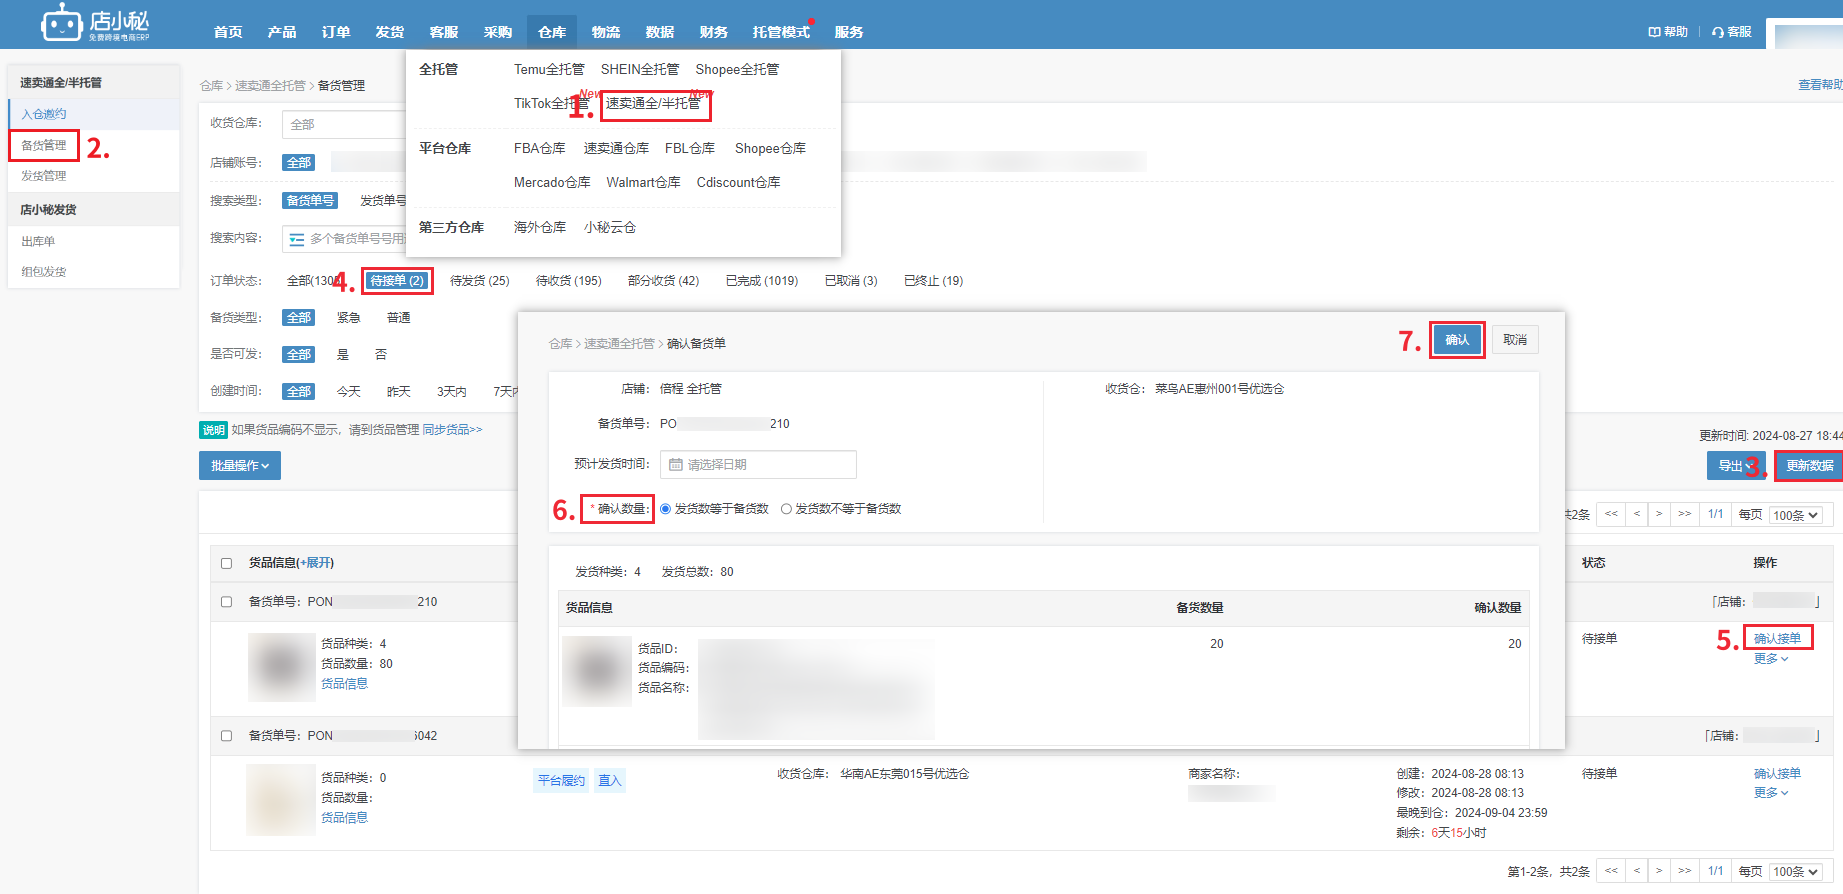
Task: Open the 首页 menu
Action: click(x=228, y=32)
